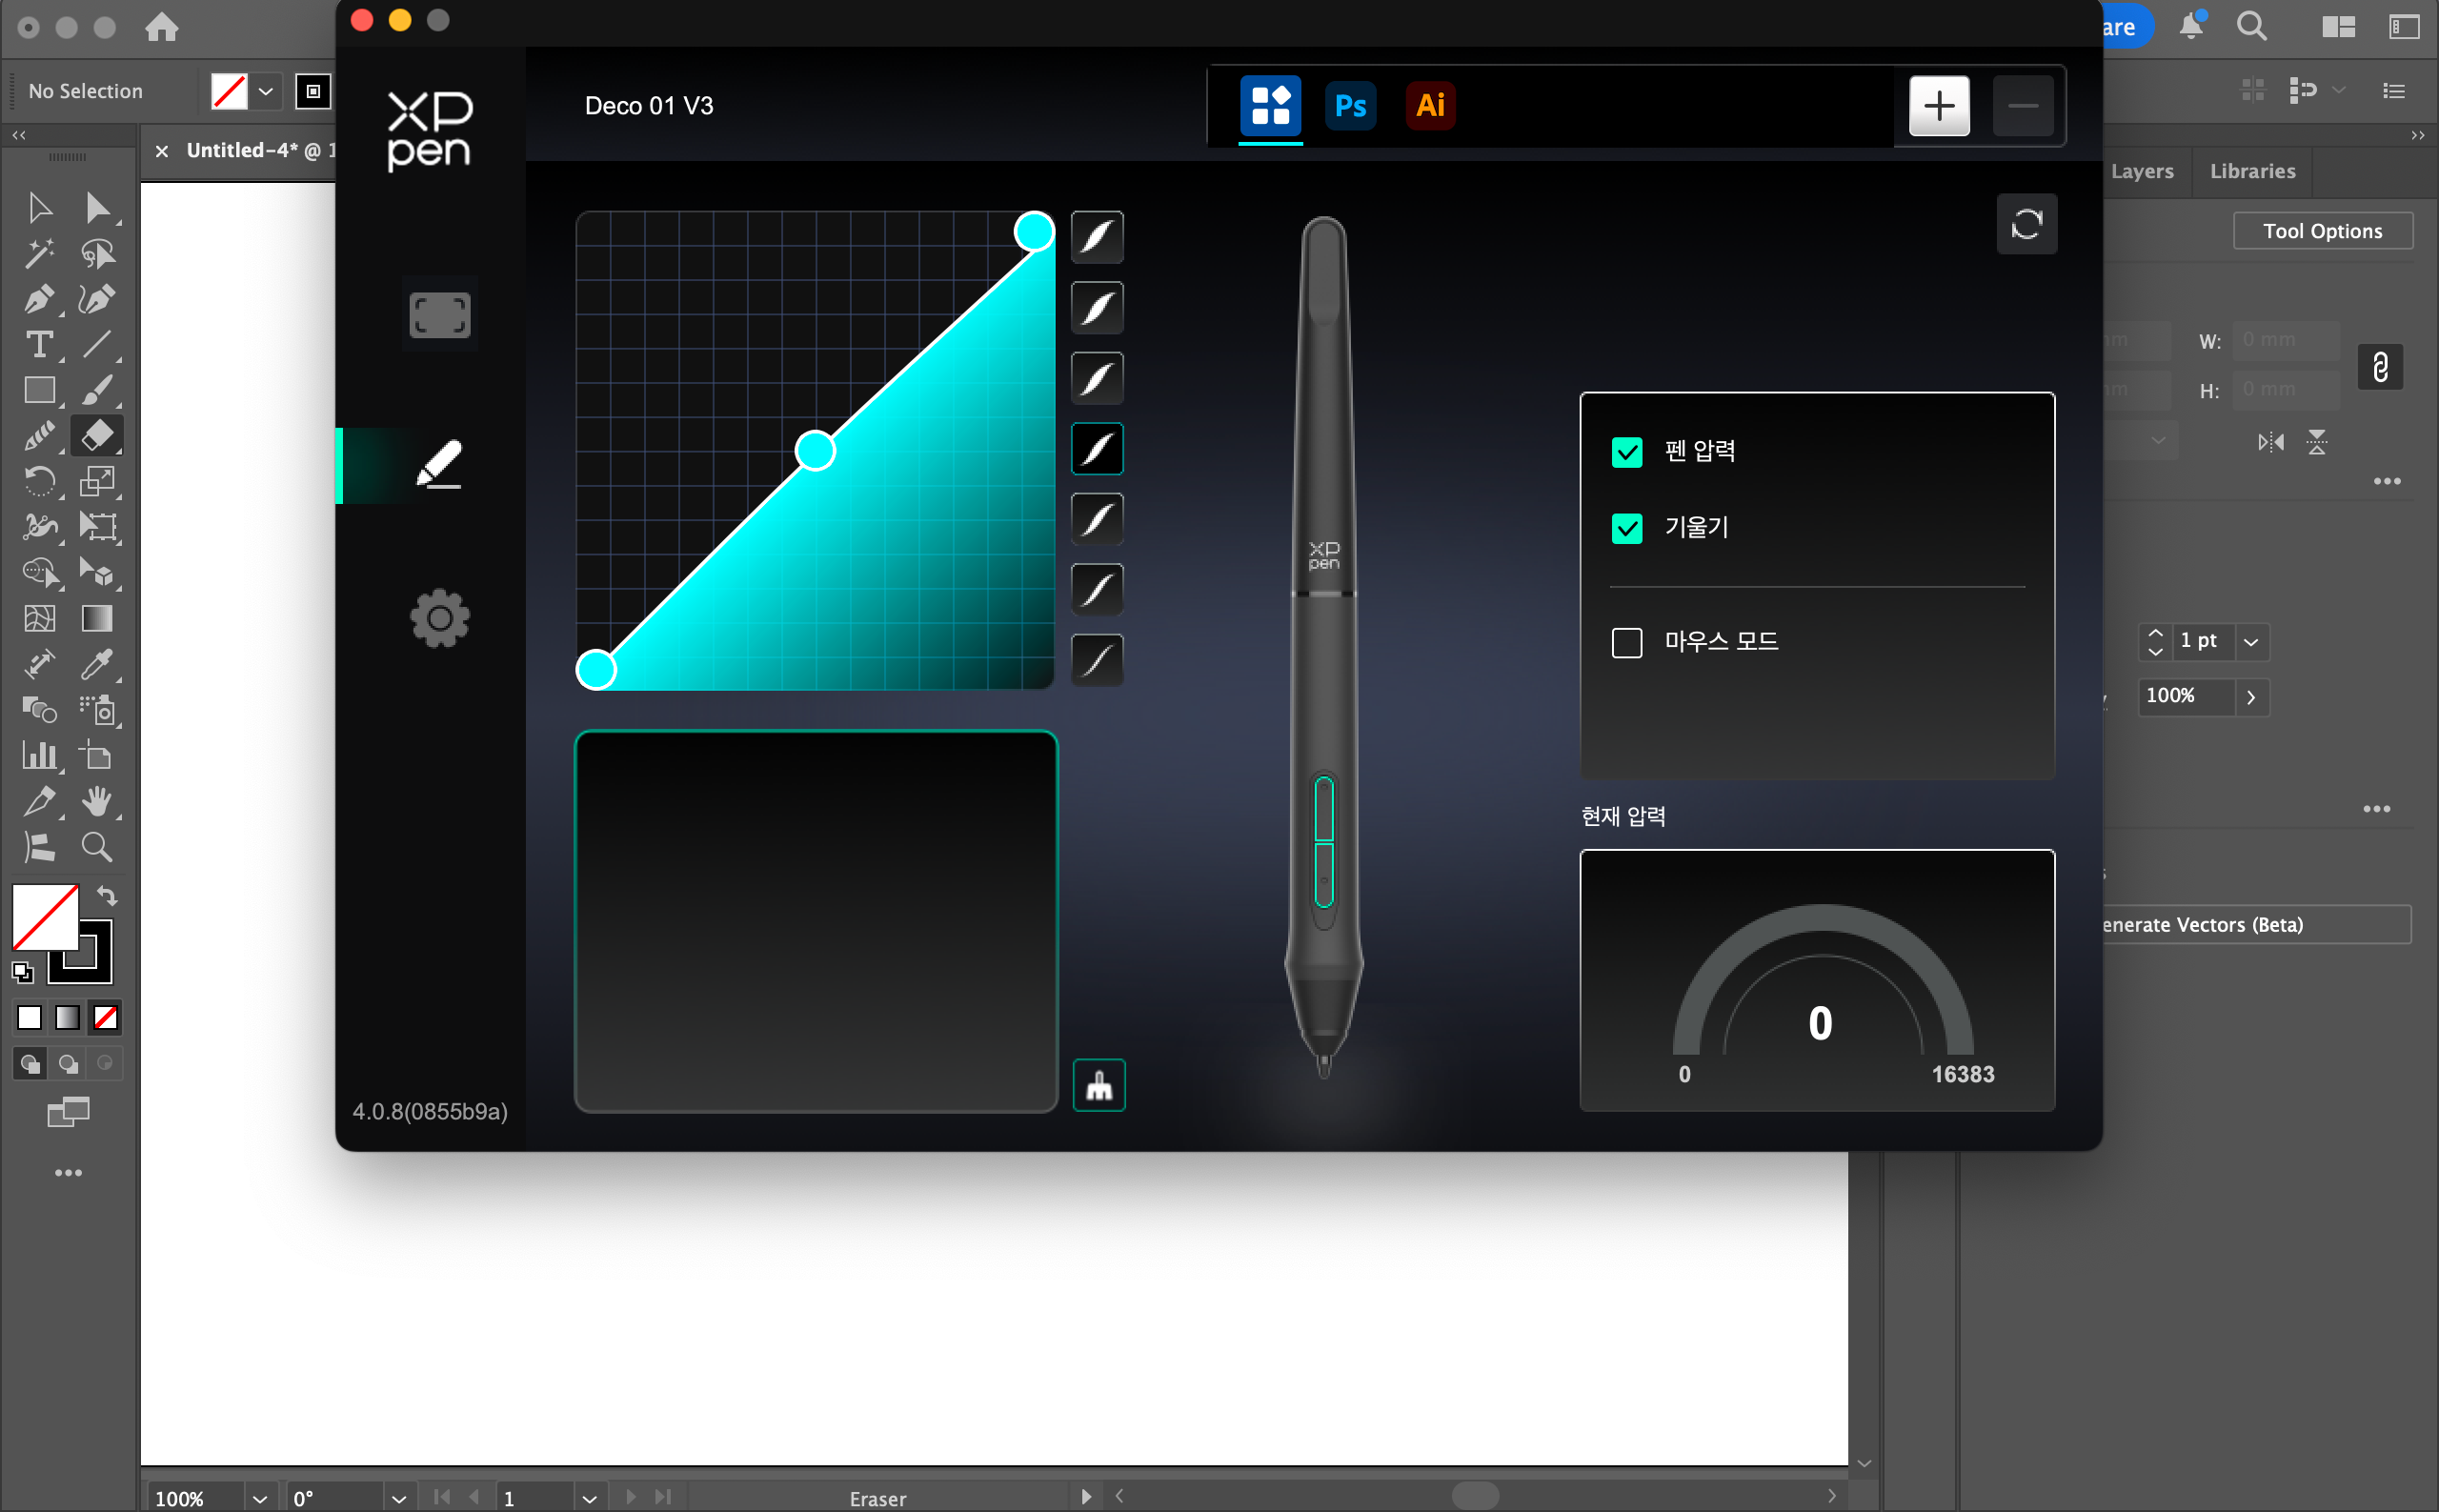Click the middle control point on pressure curve

coord(815,451)
